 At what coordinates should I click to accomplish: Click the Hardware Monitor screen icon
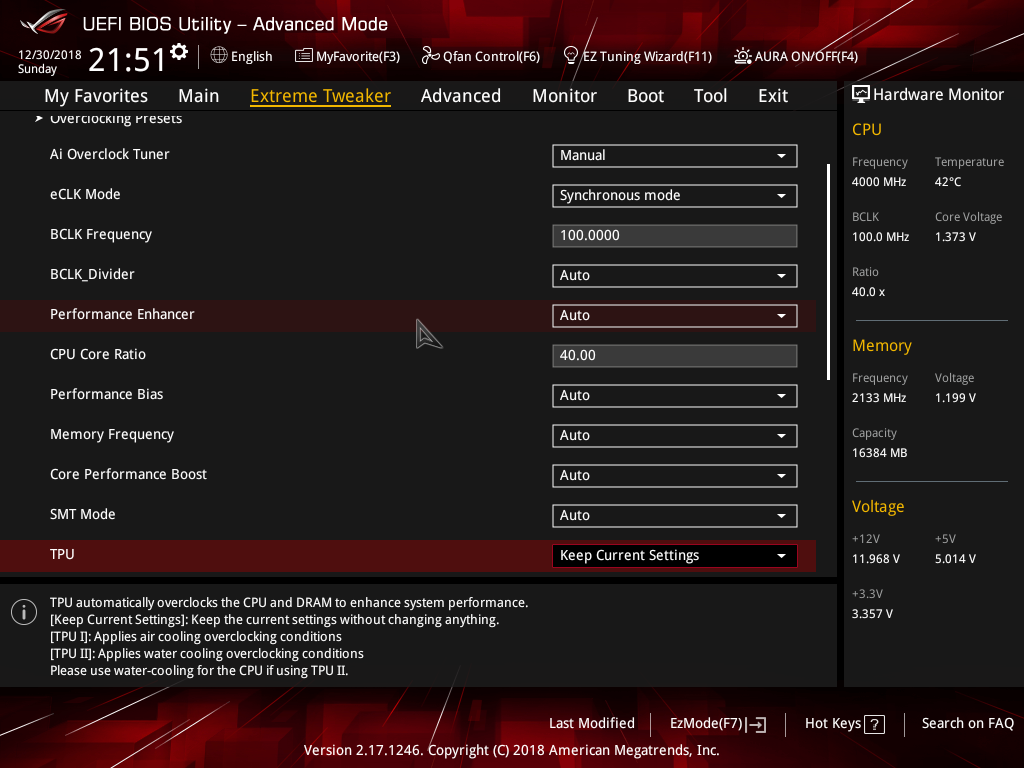861,95
